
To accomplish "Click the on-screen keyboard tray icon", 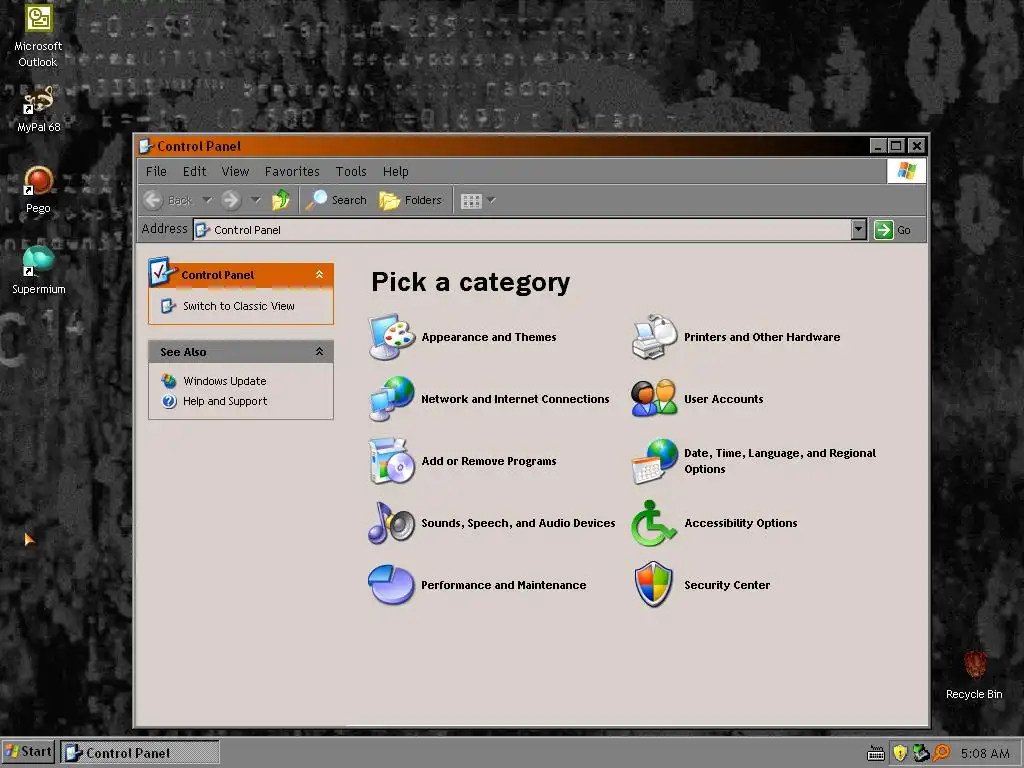I will pos(876,754).
